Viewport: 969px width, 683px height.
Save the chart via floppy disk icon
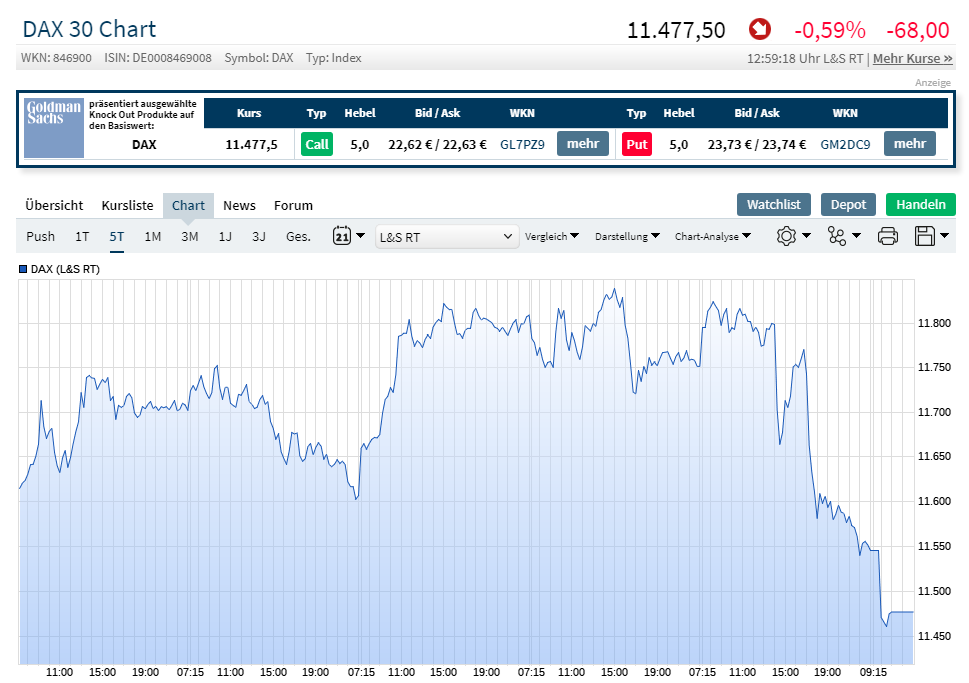pyautogui.click(x=925, y=235)
